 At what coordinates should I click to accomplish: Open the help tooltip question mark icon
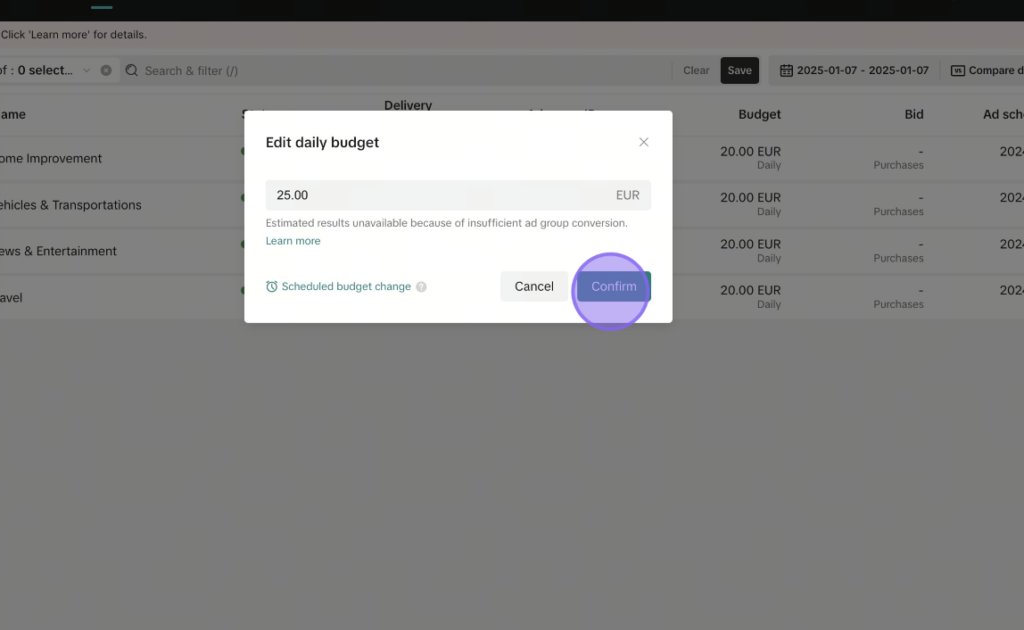point(421,287)
